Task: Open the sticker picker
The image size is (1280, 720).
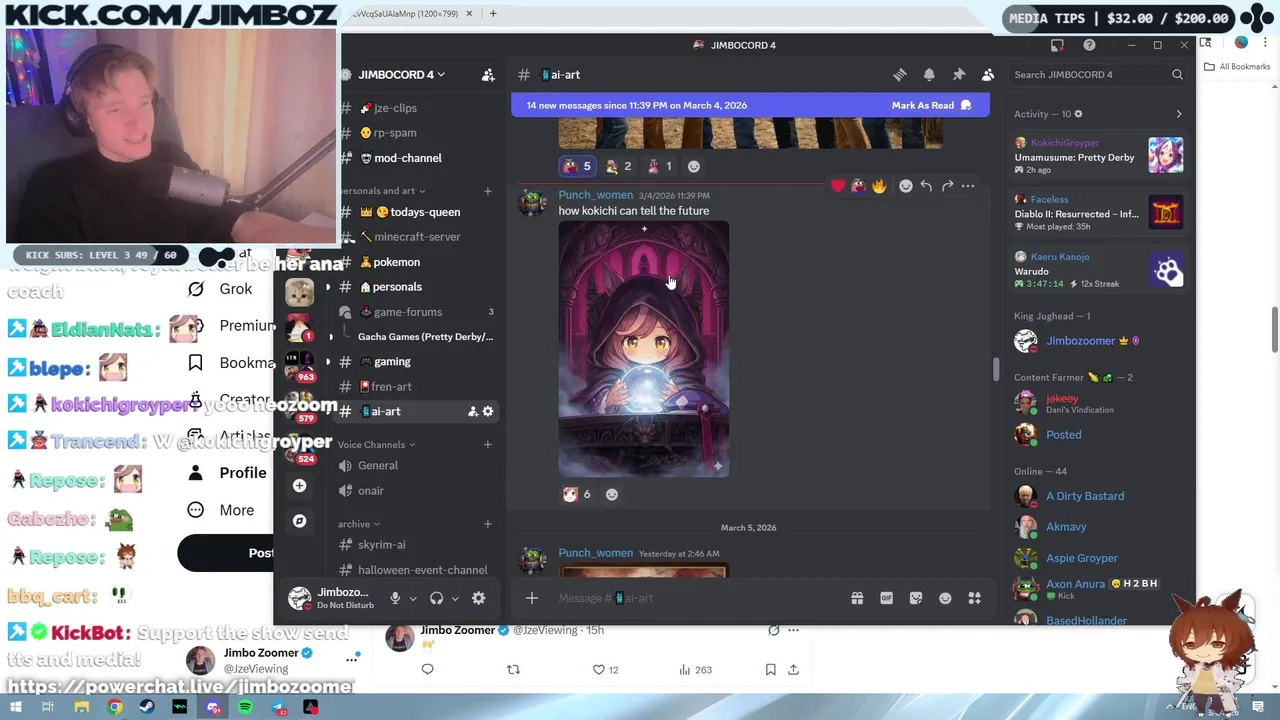Action: (916, 598)
